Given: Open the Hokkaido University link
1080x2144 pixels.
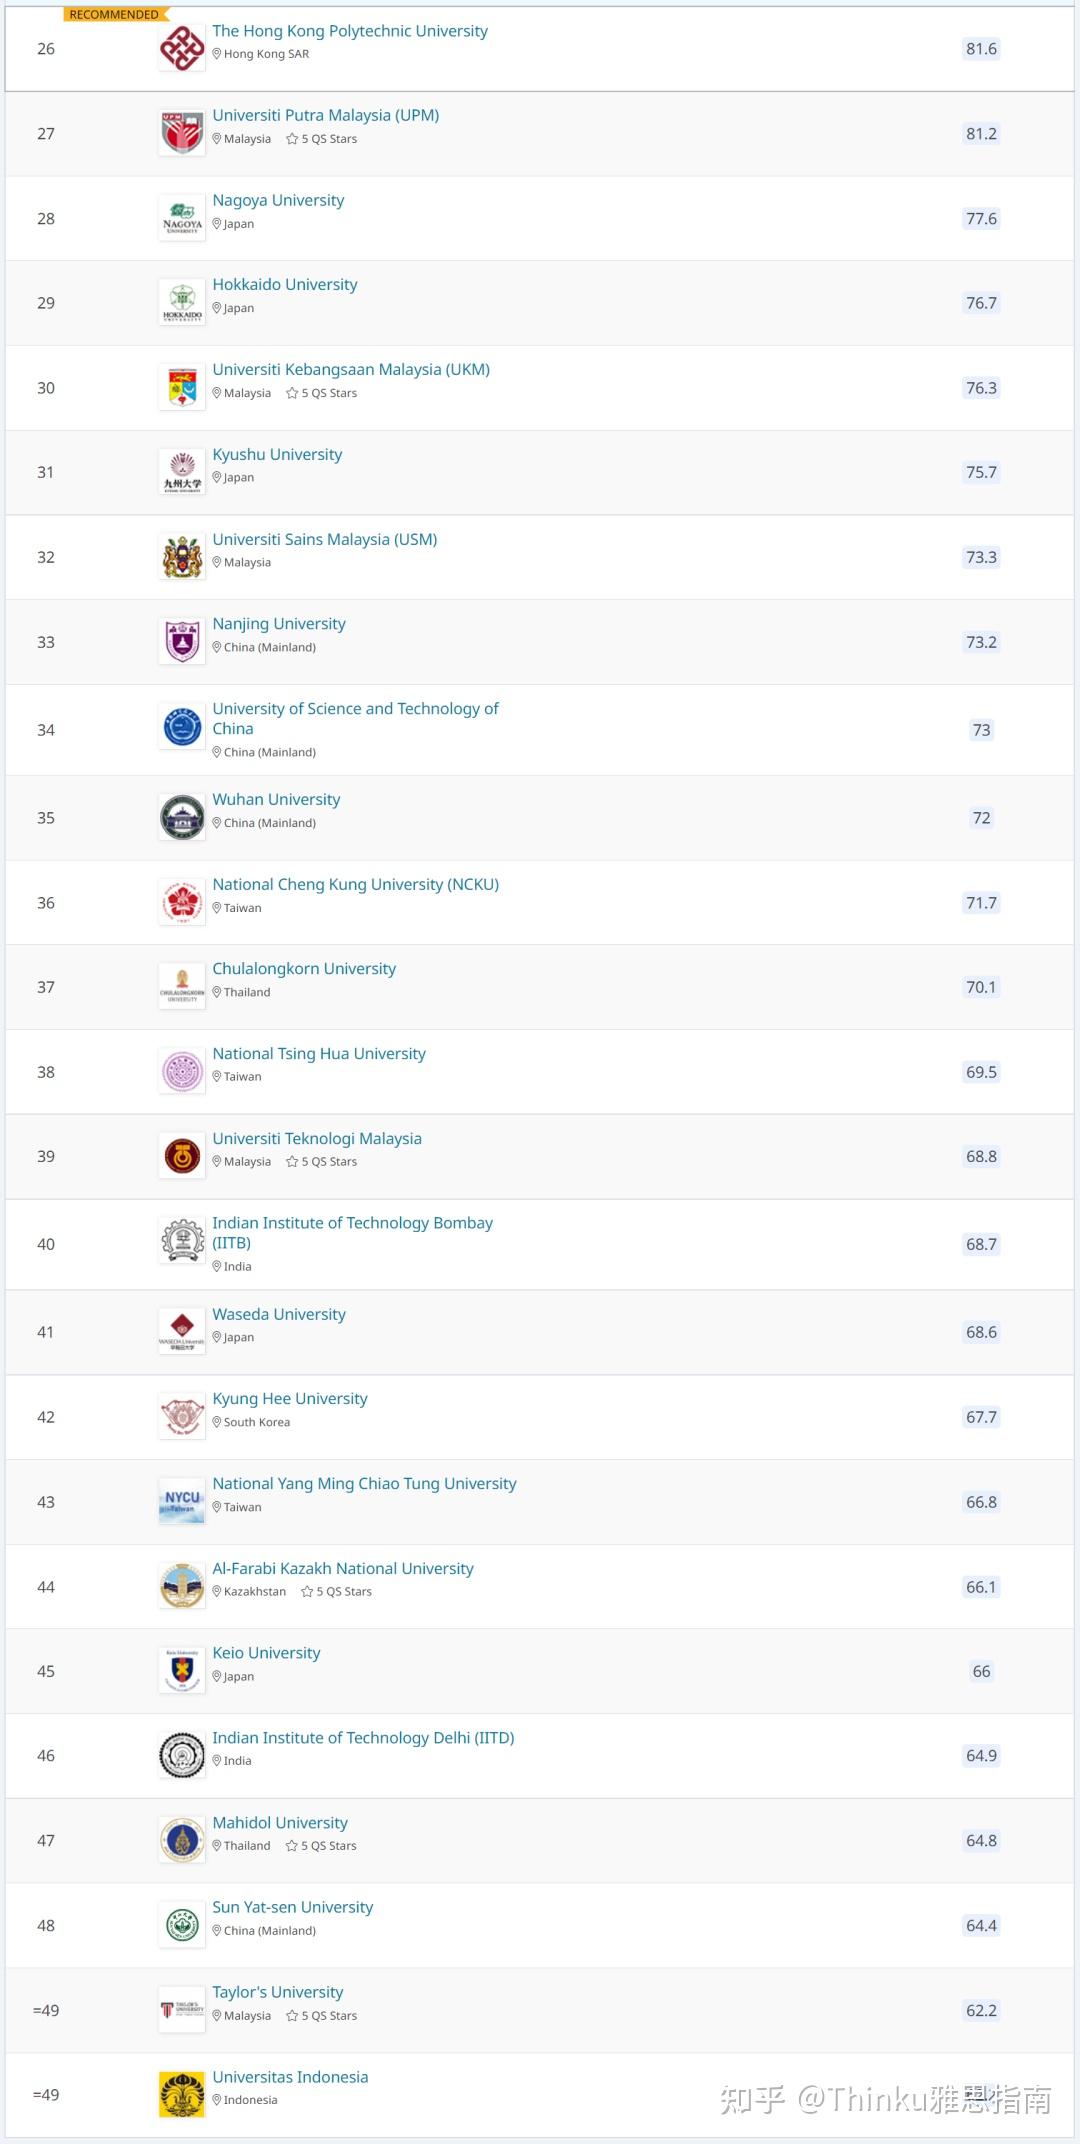Looking at the screenshot, I should tap(285, 285).
